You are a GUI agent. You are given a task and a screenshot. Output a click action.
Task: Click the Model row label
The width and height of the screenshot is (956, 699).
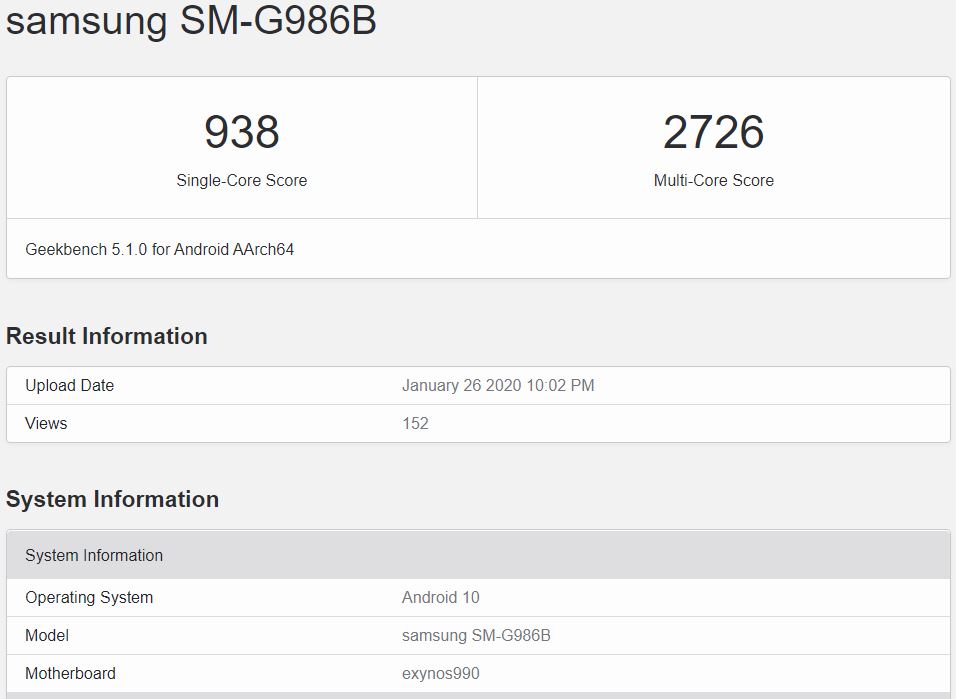coord(47,636)
